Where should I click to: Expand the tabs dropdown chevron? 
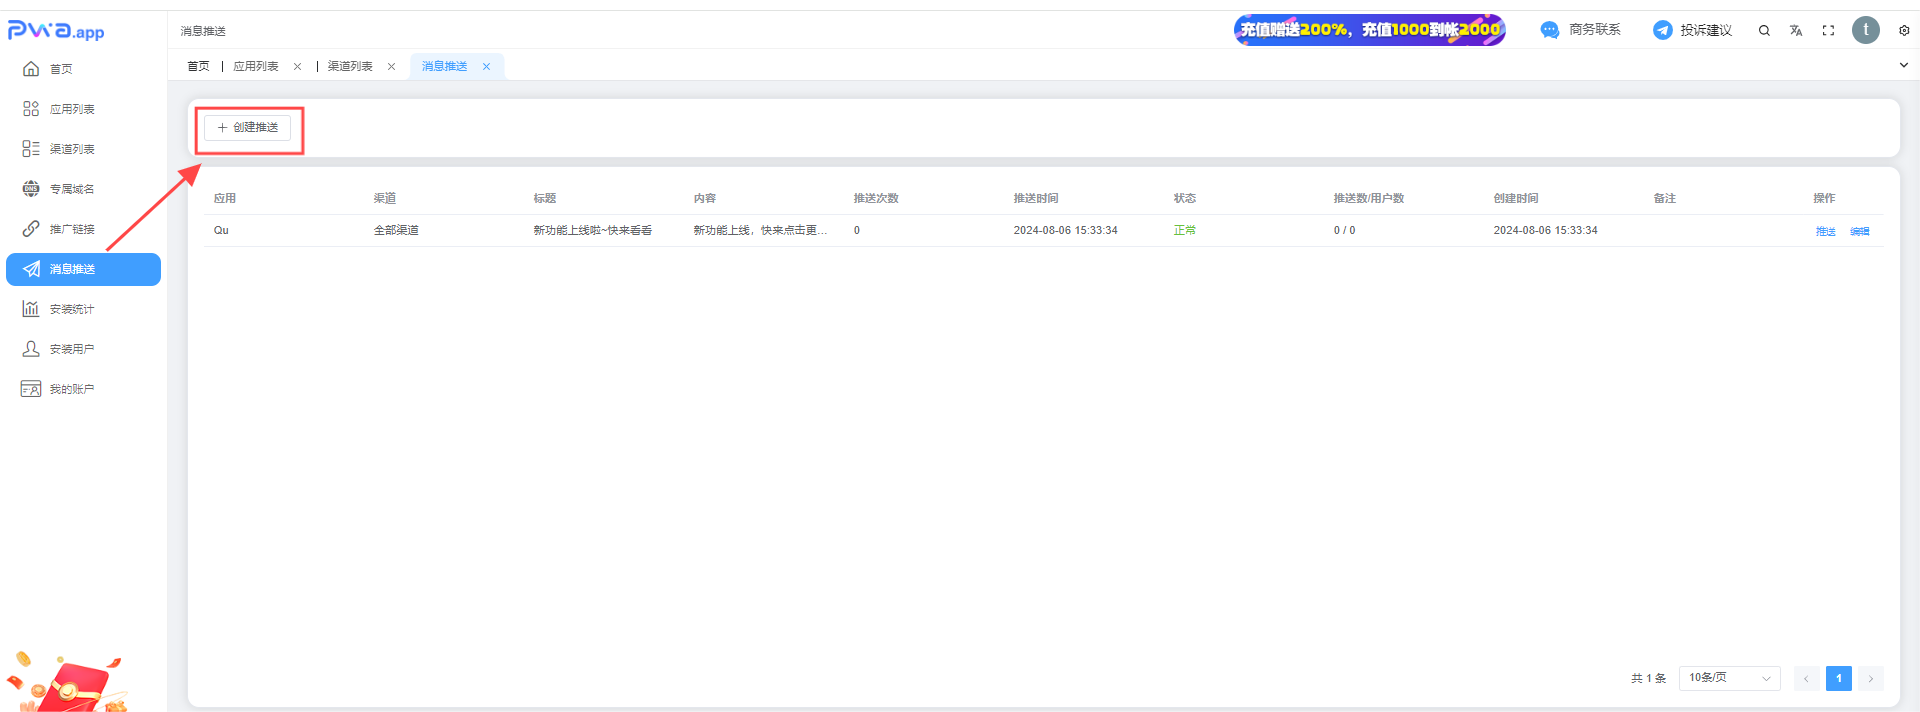pos(1903,65)
